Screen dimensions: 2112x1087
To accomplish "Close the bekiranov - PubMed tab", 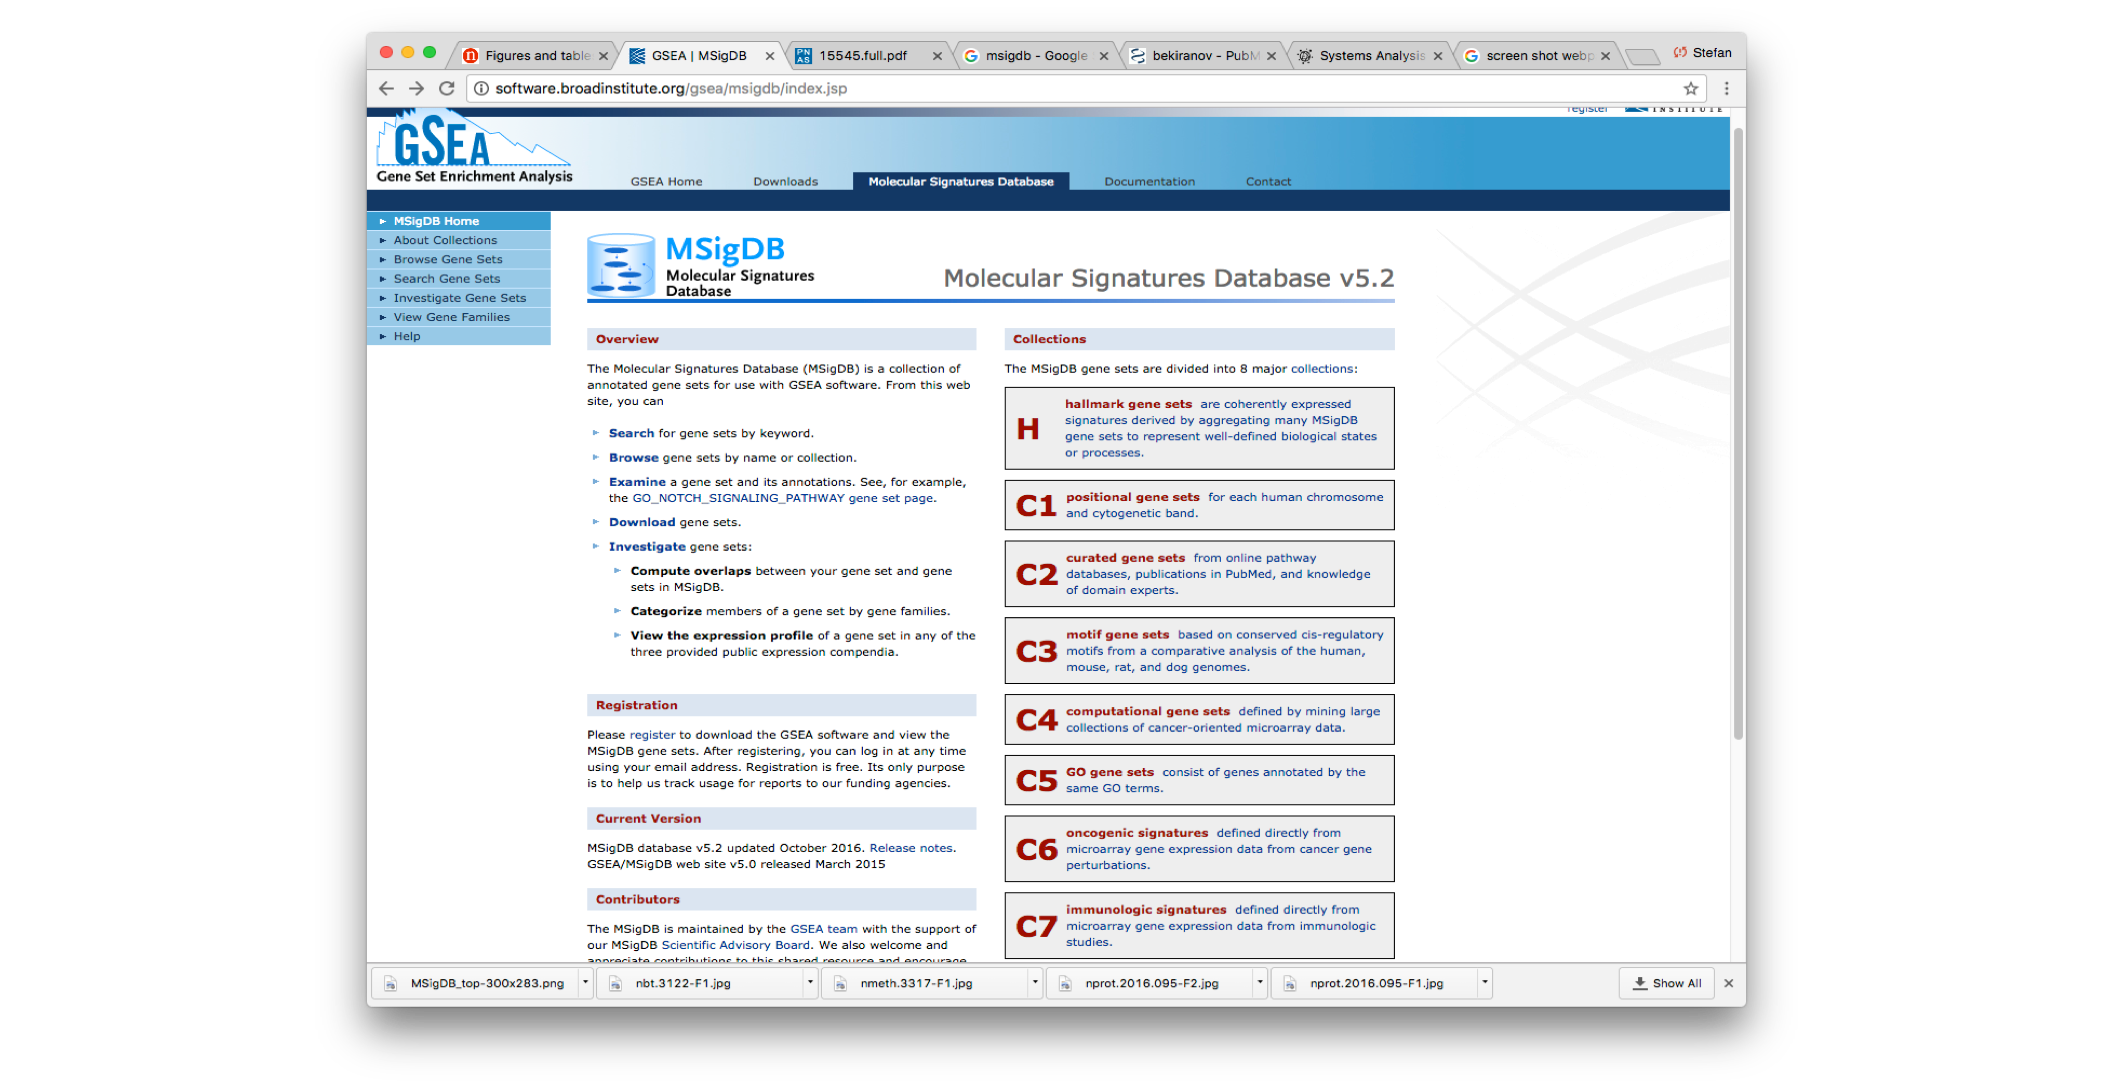I will click(1271, 56).
